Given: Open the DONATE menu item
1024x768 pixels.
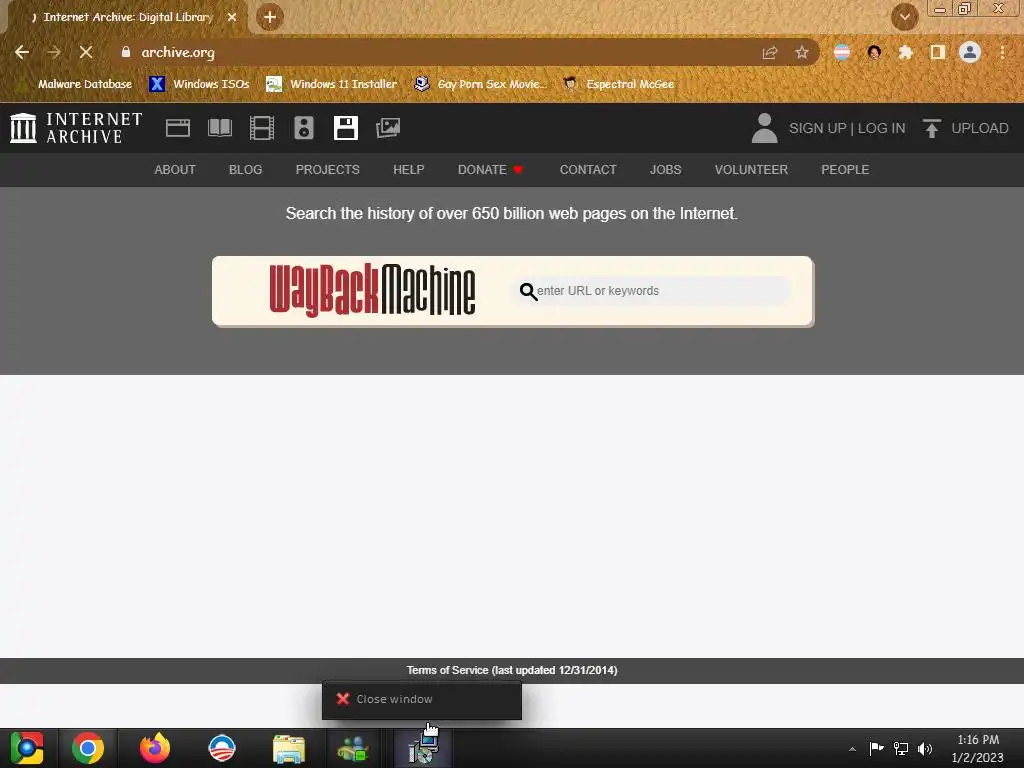Looking at the screenshot, I should (x=490, y=170).
